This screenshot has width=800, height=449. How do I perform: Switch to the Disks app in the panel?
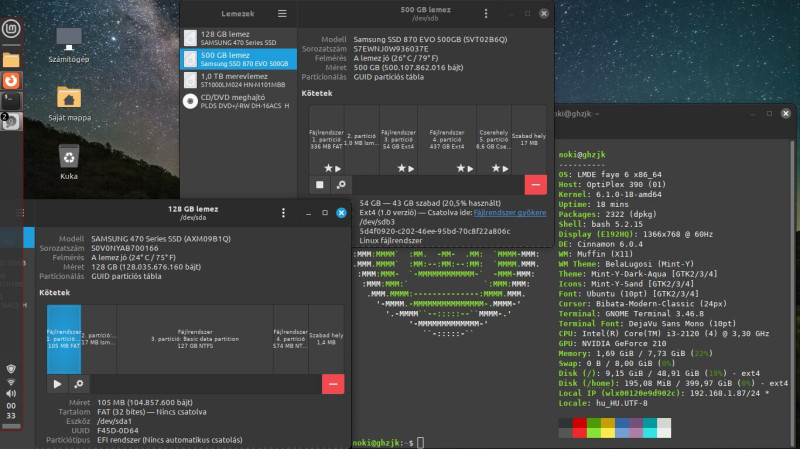tap(12, 121)
